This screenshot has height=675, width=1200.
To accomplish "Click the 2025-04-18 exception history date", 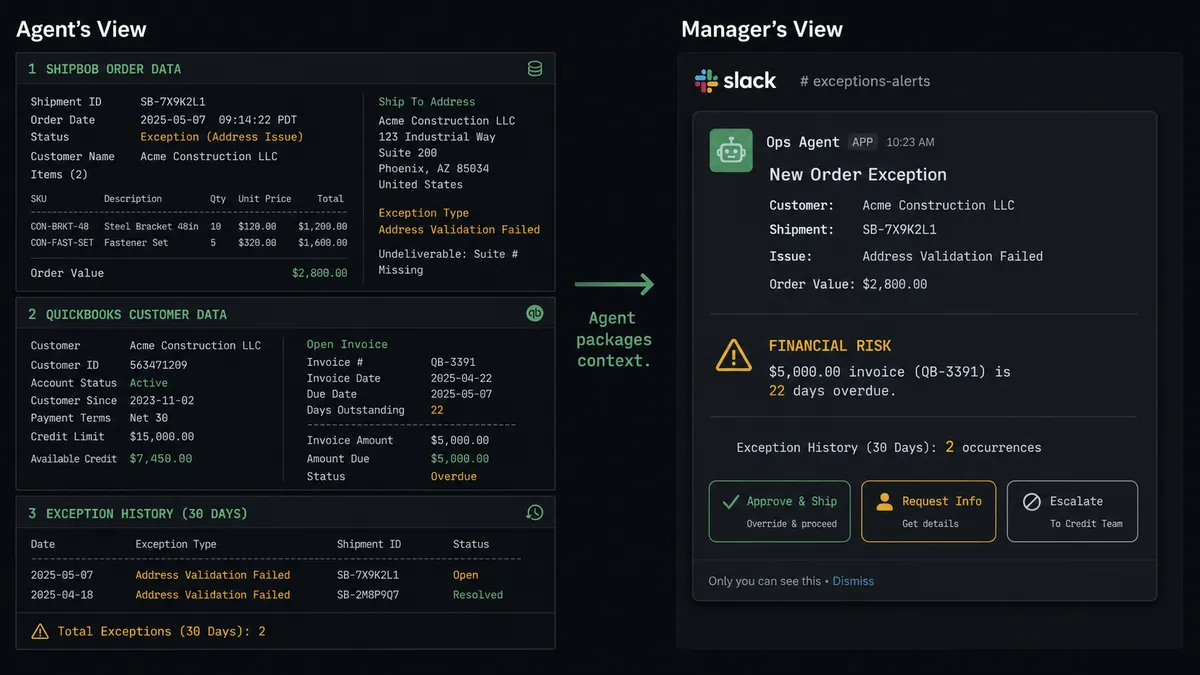I will tap(63, 595).
